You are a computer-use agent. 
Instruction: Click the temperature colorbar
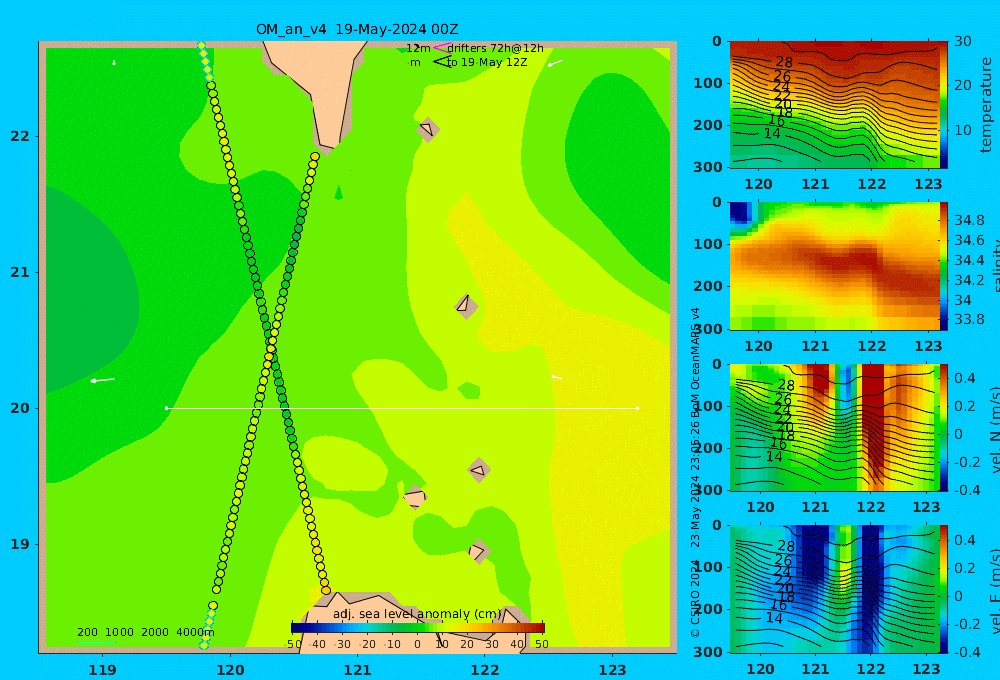tap(944, 105)
